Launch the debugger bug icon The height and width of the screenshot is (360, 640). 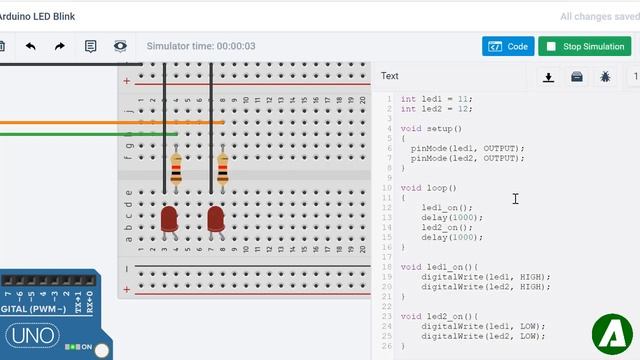point(605,77)
